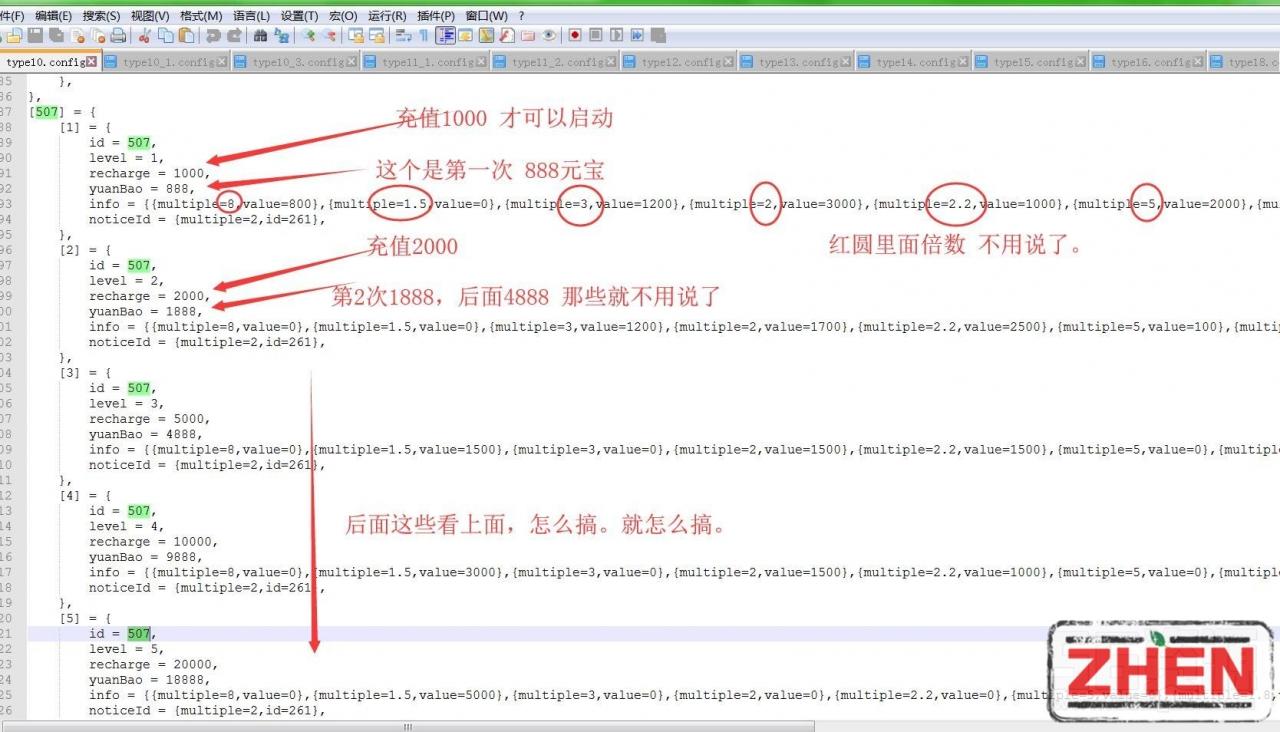Print the document with the printer icon
The height and width of the screenshot is (732, 1280).
pos(118,35)
